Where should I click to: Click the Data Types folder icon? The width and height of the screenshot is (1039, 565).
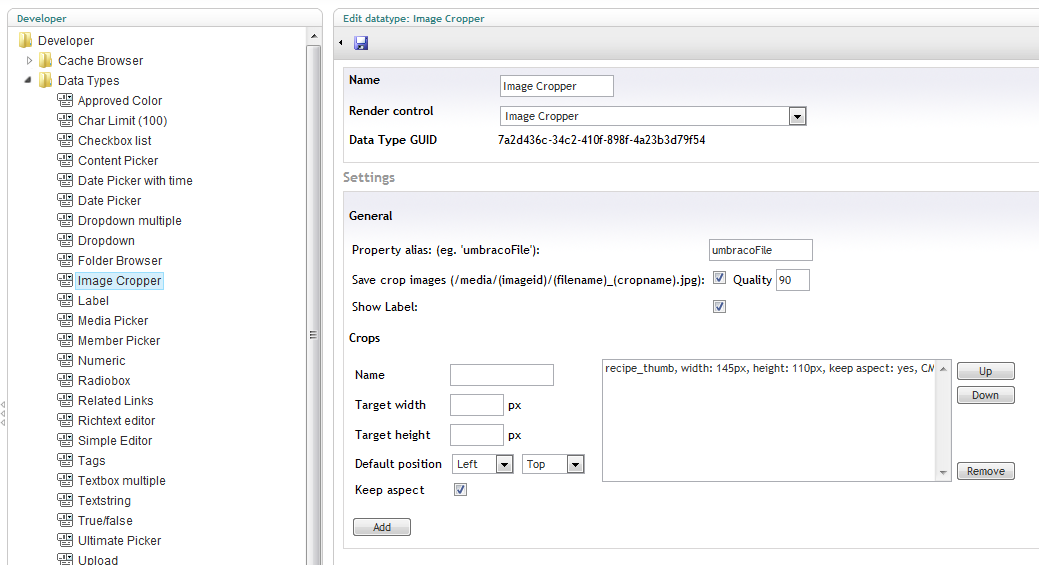(46, 80)
